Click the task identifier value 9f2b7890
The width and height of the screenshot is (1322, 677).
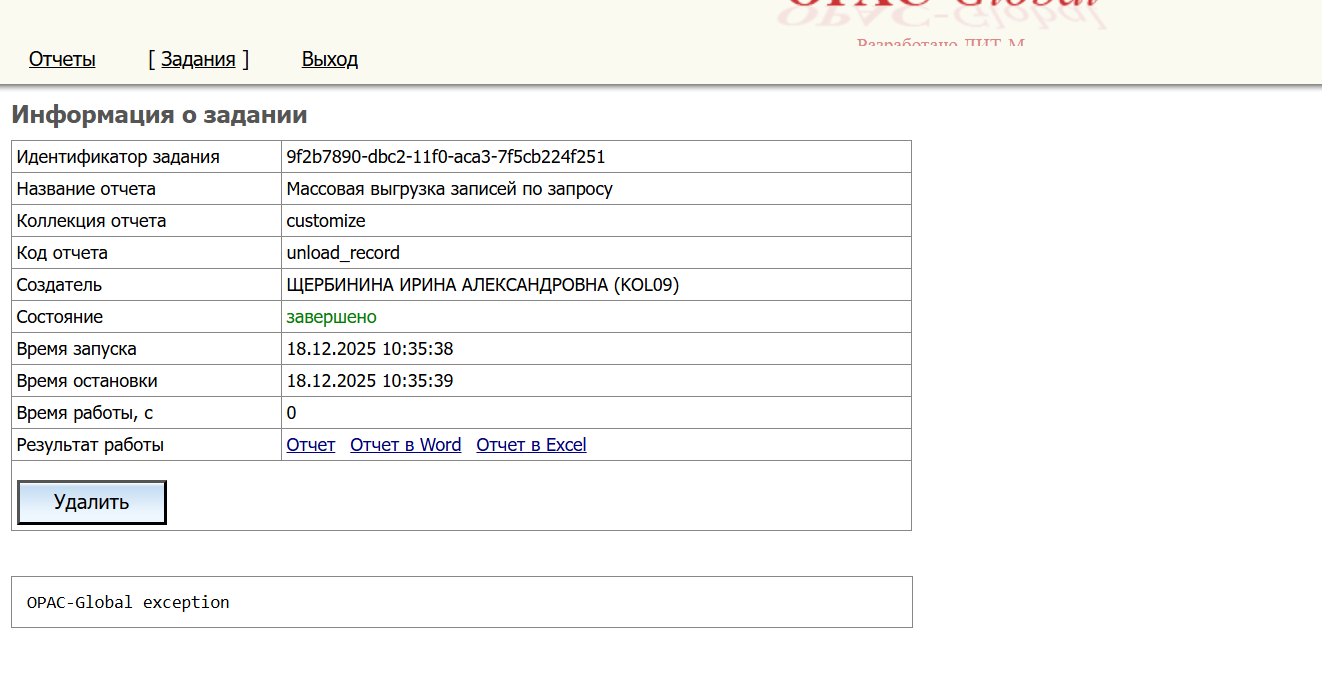(x=445, y=157)
